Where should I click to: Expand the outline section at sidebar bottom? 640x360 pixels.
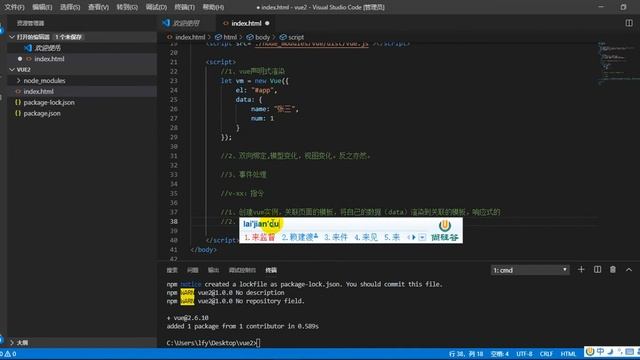(x=12, y=342)
